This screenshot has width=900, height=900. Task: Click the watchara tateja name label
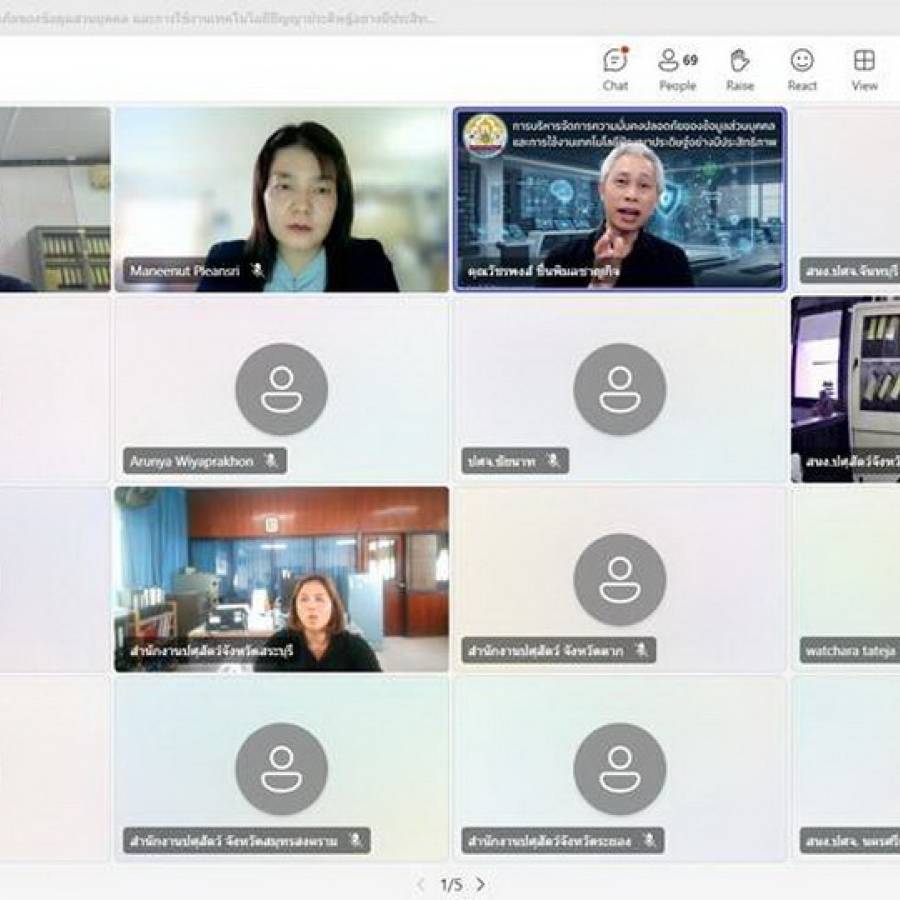(x=850, y=651)
